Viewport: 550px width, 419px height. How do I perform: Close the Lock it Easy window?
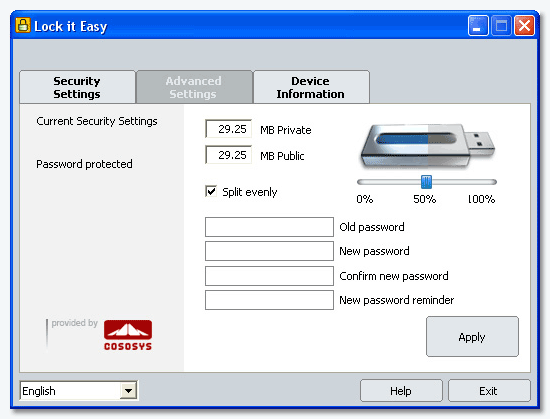click(524, 26)
